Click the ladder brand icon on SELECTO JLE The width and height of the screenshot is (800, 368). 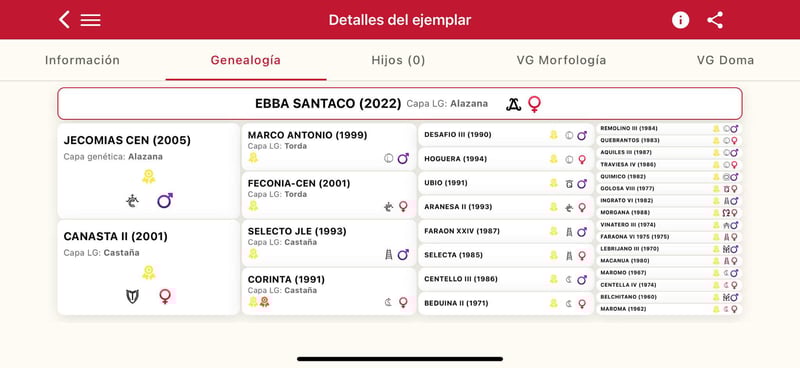[389, 254]
